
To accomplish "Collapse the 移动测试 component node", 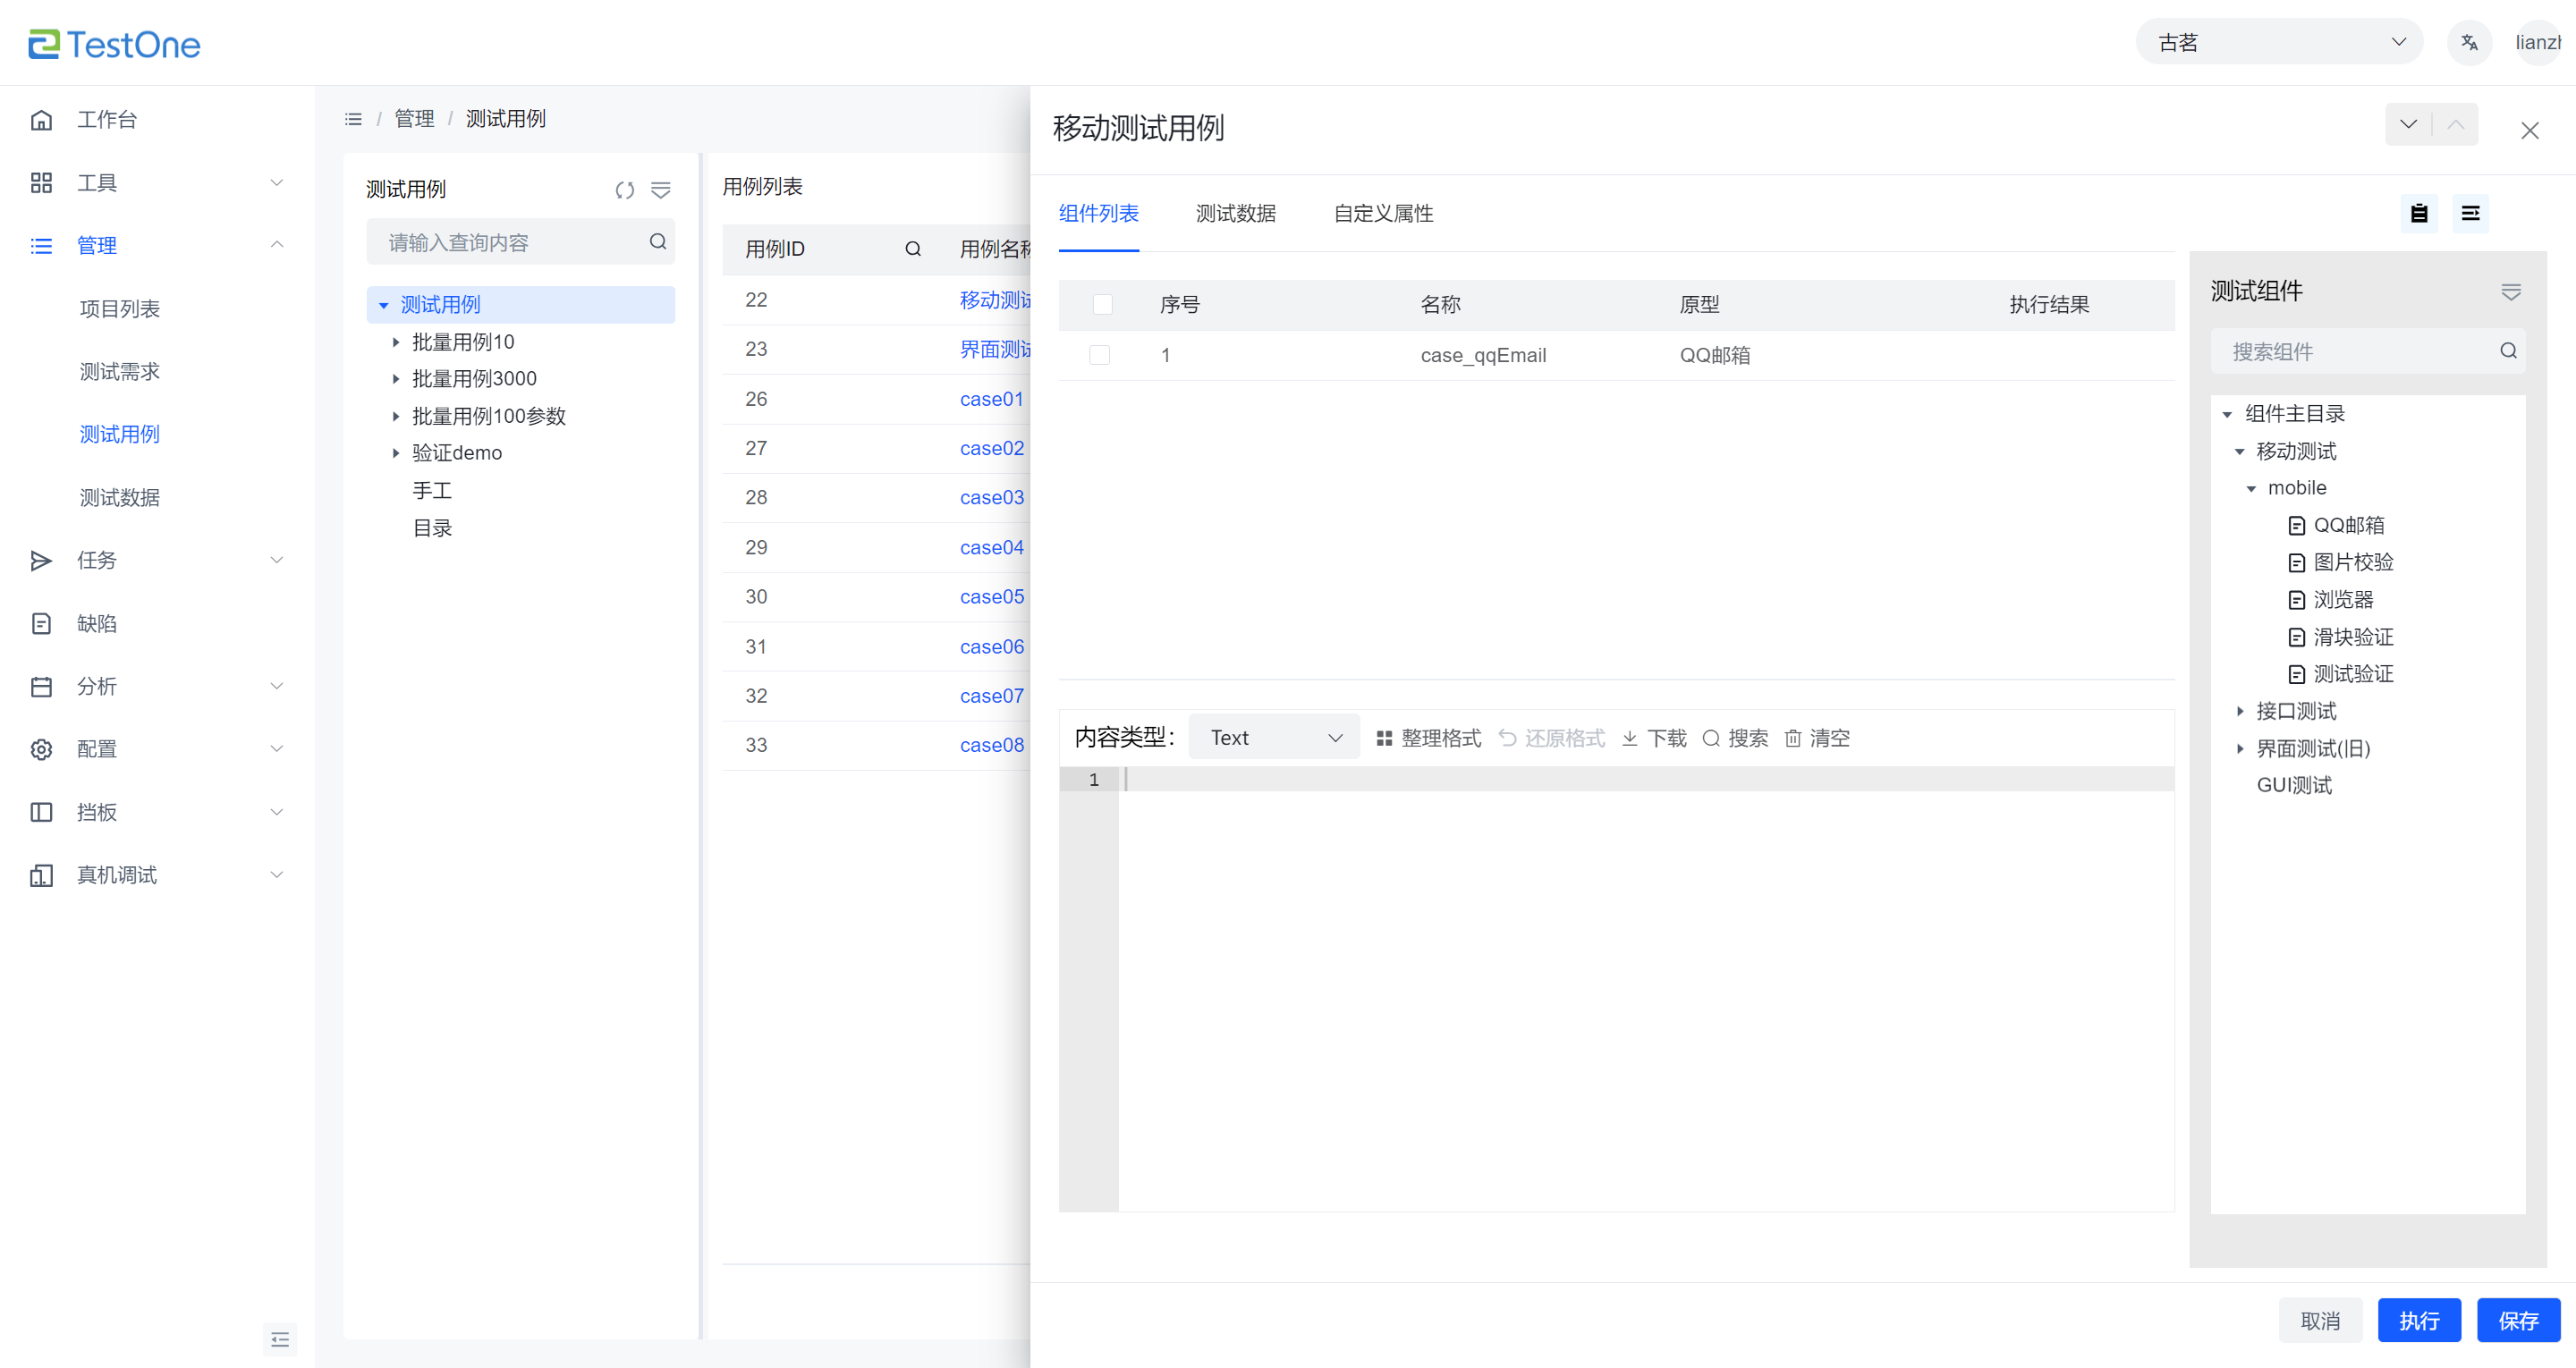I will [x=2239, y=452].
